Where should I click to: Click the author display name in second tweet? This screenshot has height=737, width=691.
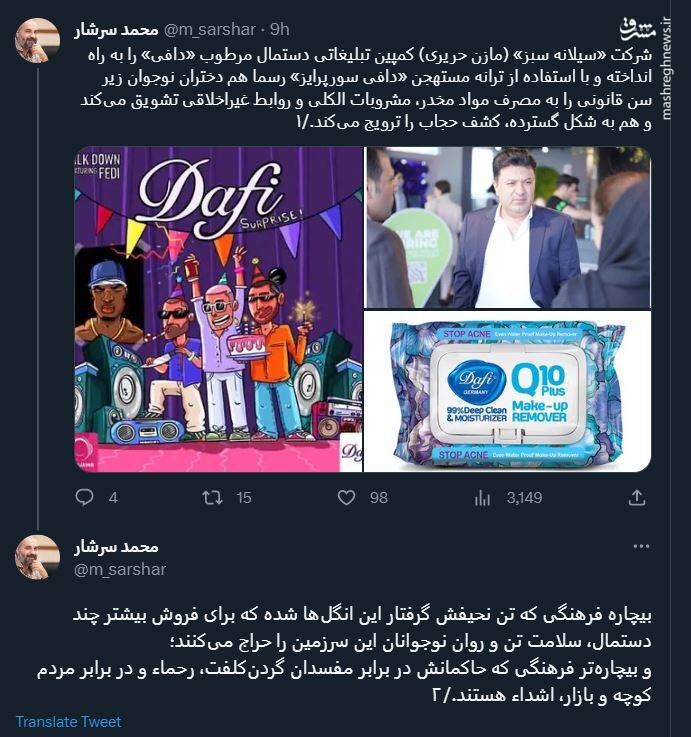[x=116, y=547]
